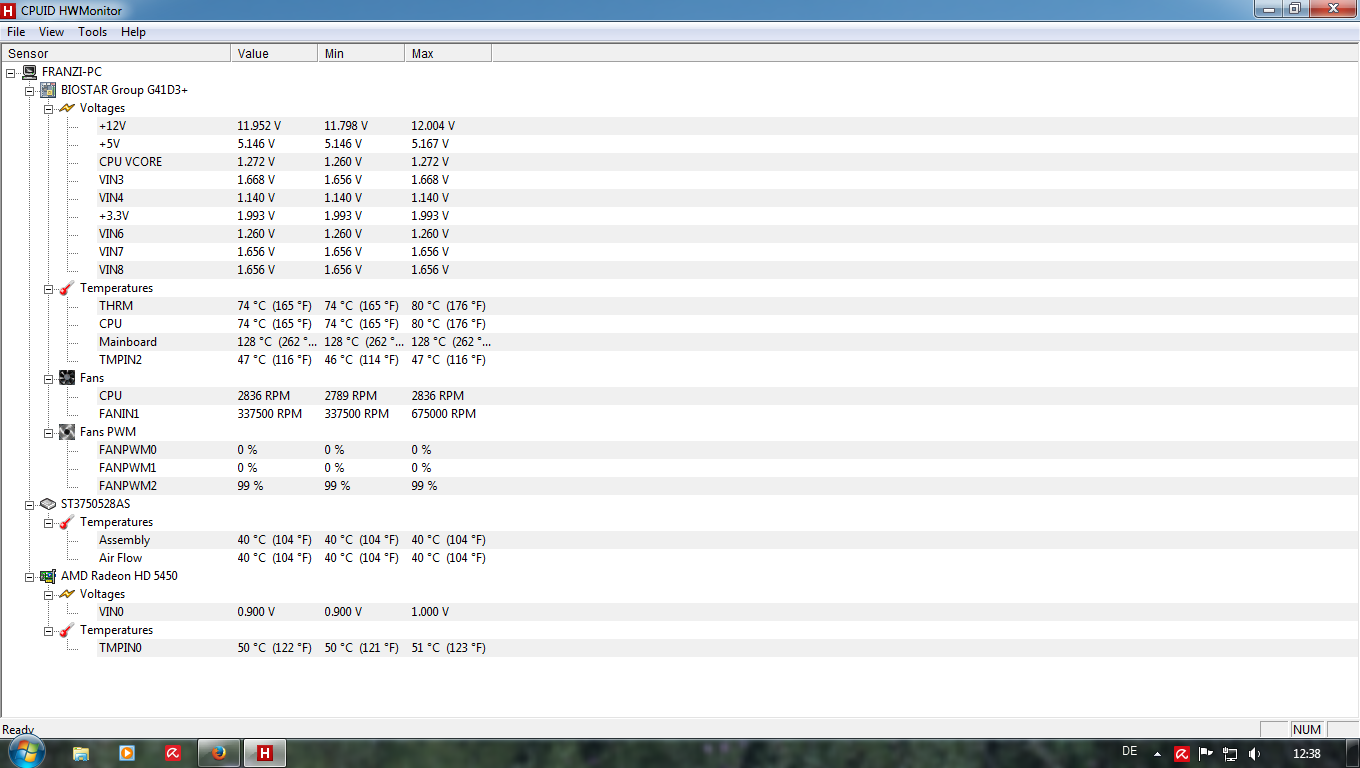Click the Fans node fan icon
Image resolution: width=1360 pixels, height=768 pixels.
[67, 378]
